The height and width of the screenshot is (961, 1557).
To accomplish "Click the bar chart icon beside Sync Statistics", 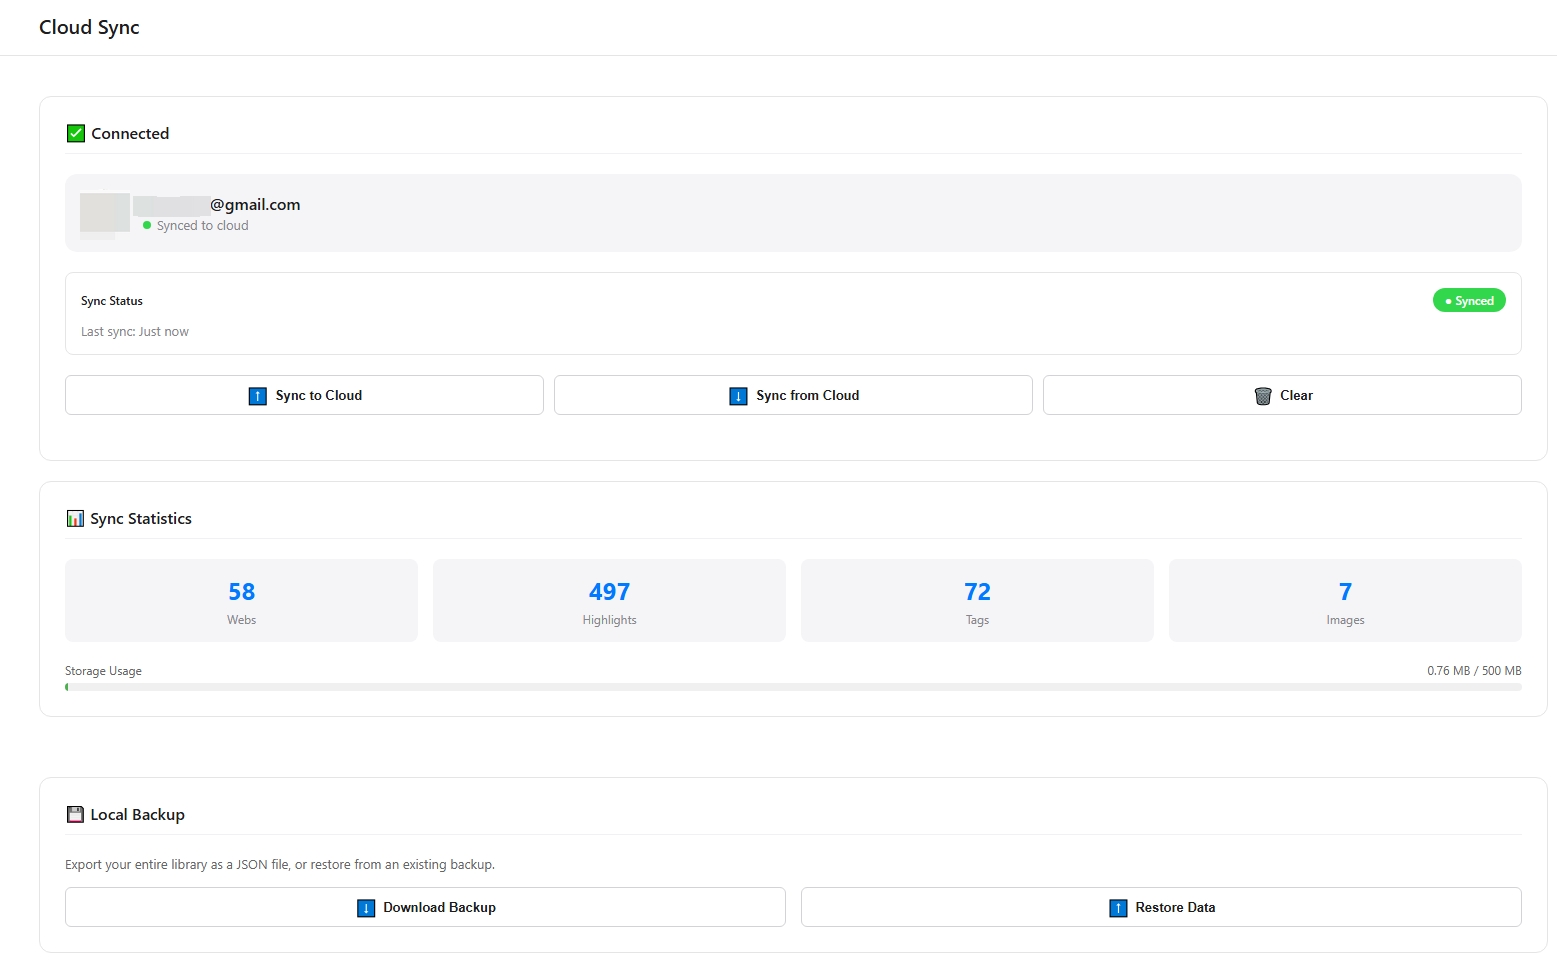I will tap(75, 518).
